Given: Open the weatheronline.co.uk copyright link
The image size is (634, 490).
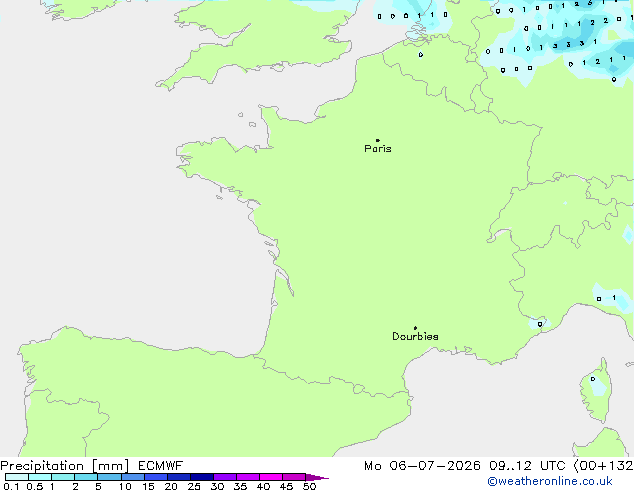Looking at the screenshot, I should 550,481.
